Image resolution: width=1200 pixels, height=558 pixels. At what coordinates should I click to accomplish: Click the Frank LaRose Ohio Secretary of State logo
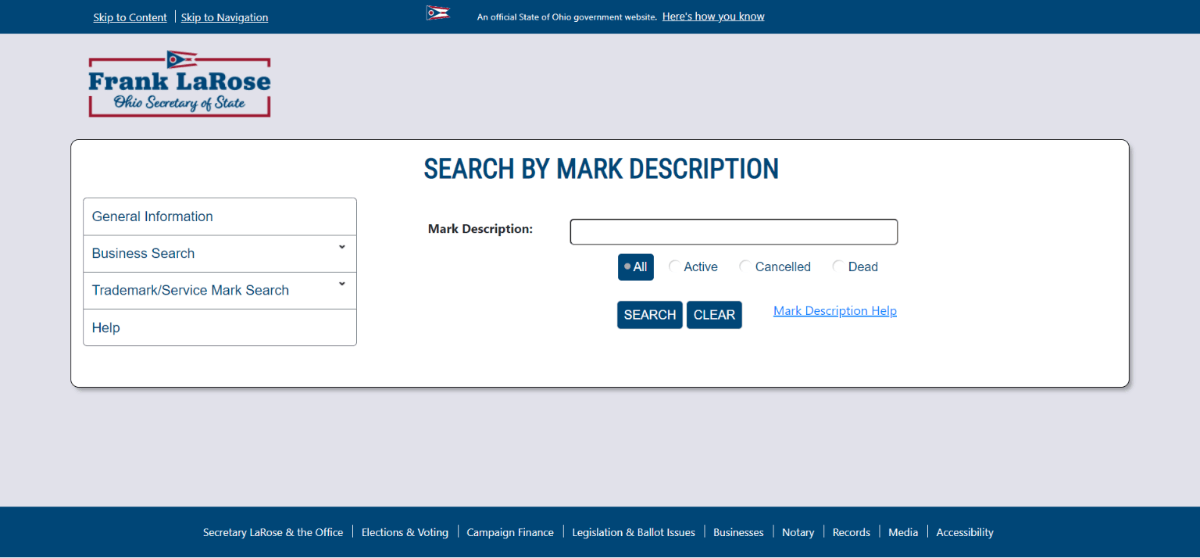[179, 84]
